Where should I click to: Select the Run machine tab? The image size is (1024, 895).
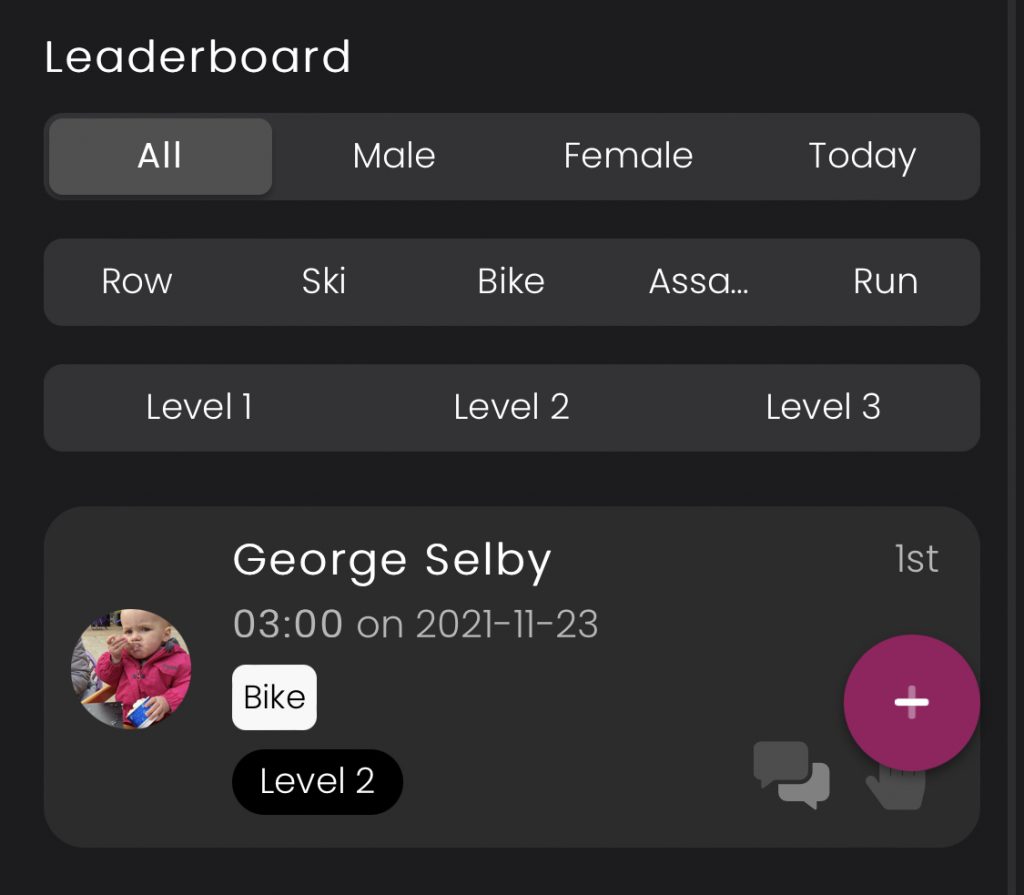coord(885,282)
